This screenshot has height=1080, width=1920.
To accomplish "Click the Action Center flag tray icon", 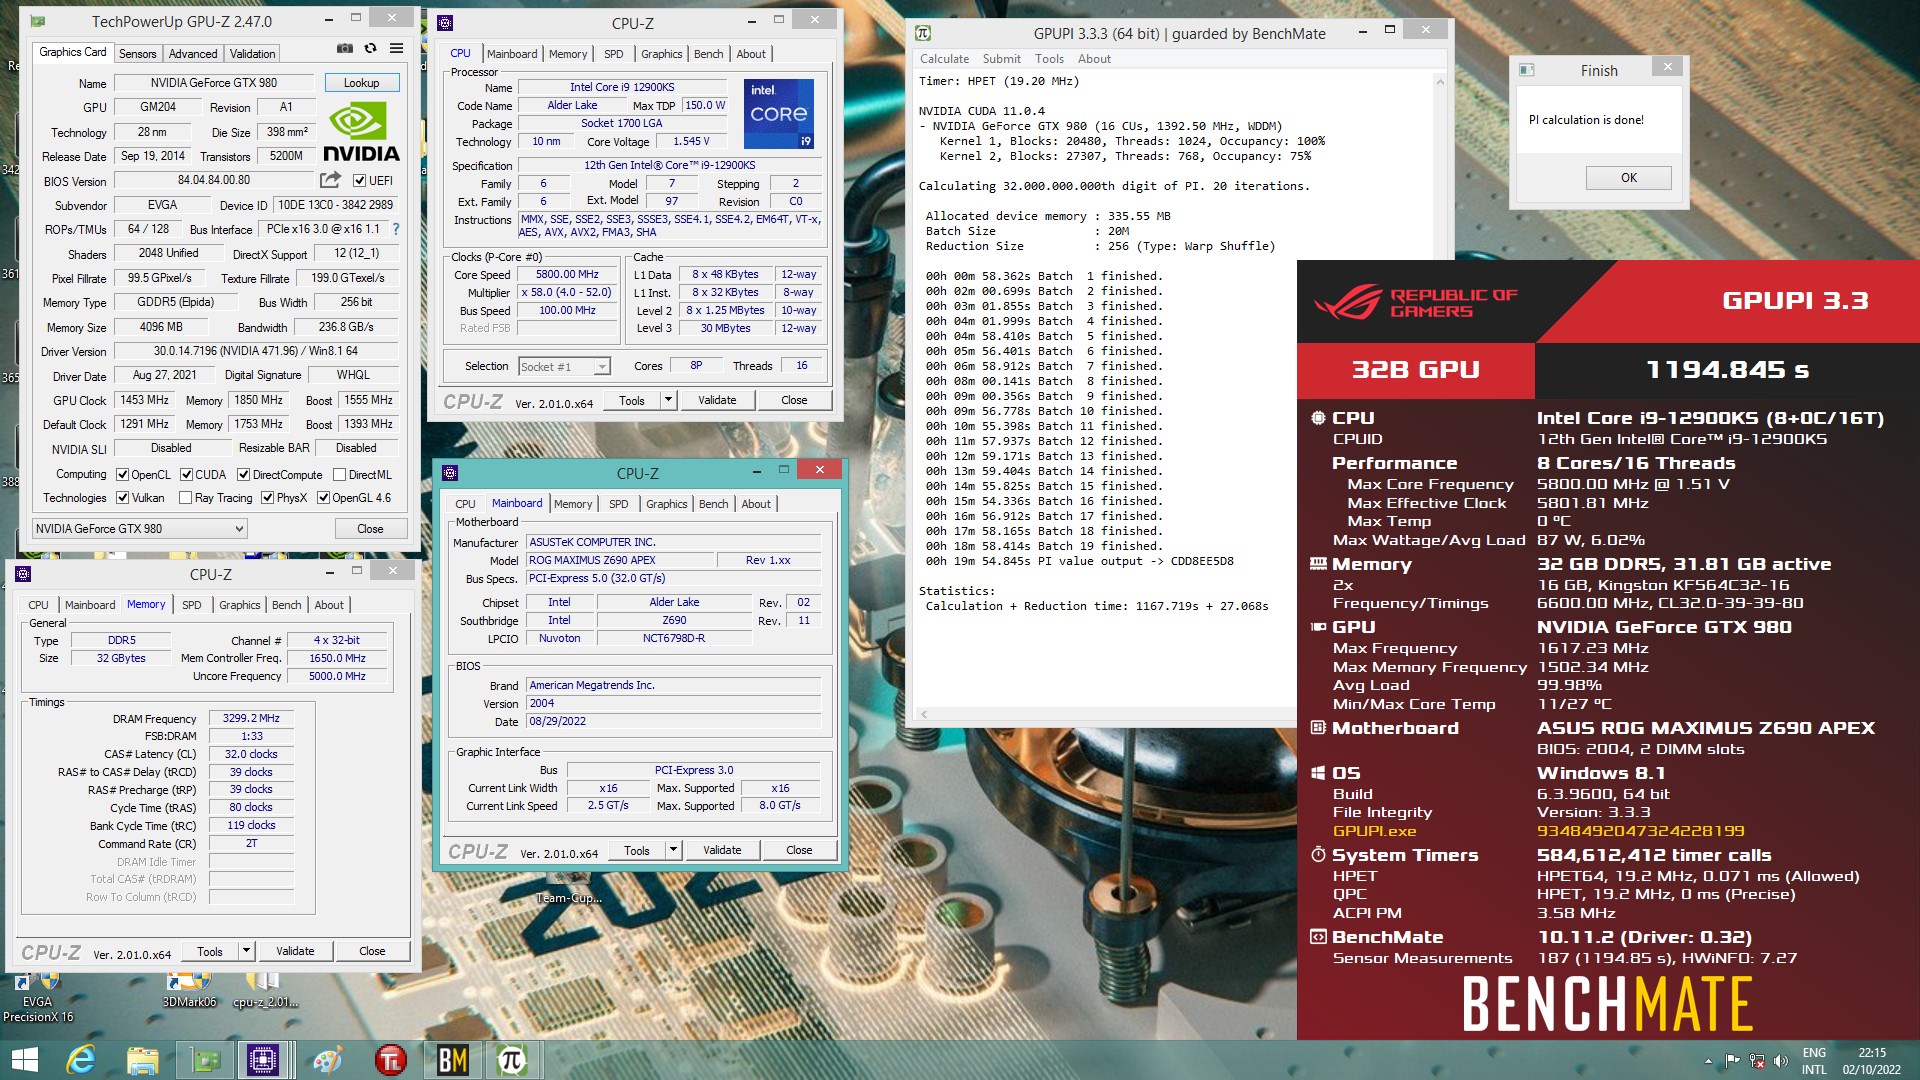I will click(1733, 1060).
